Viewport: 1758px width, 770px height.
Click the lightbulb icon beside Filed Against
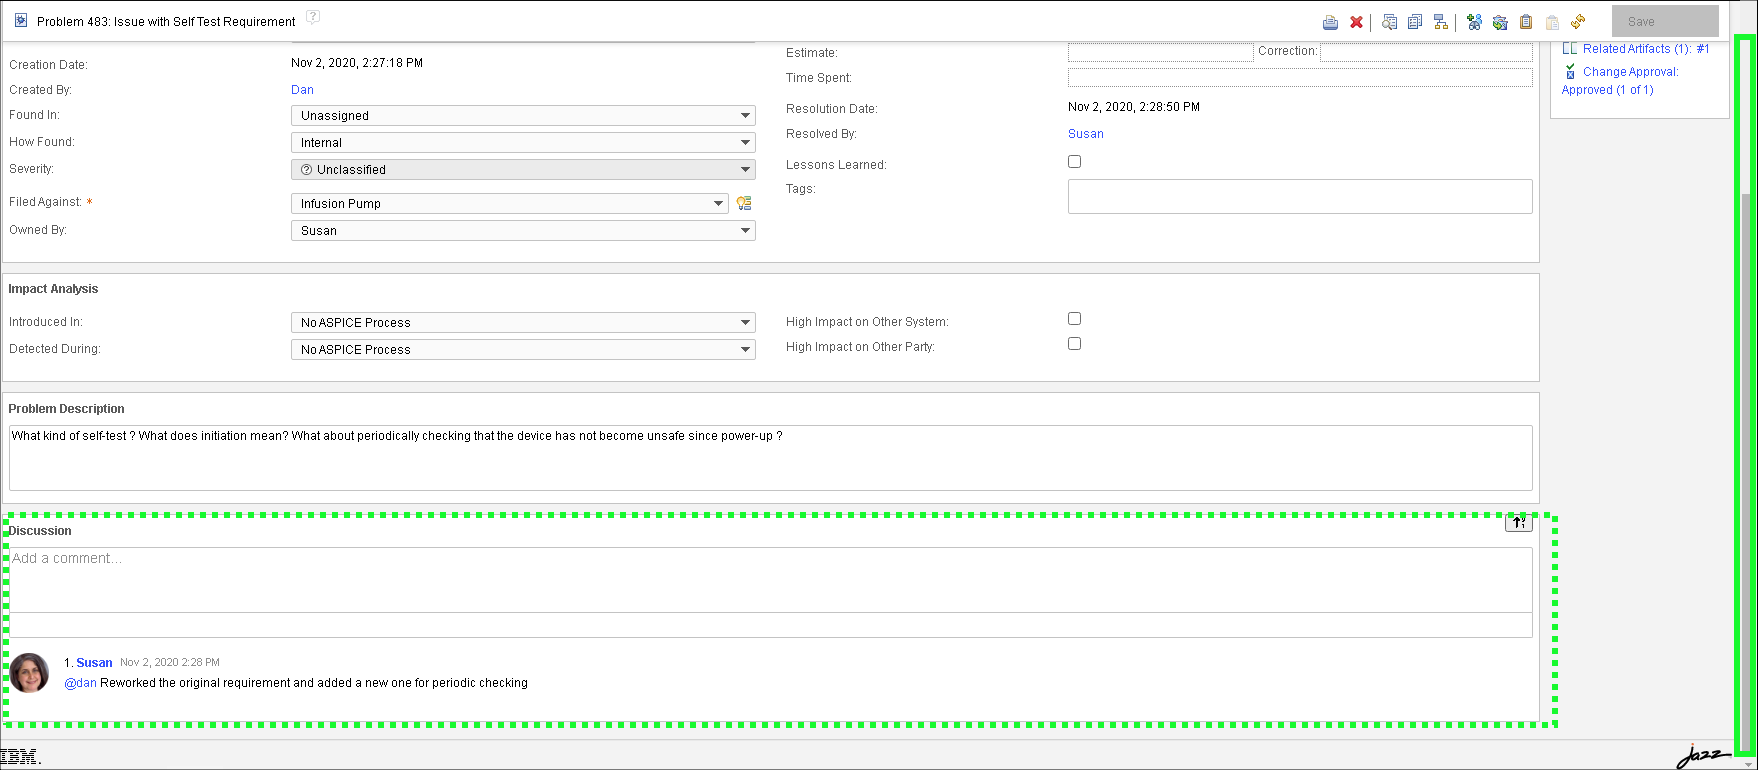click(x=744, y=203)
